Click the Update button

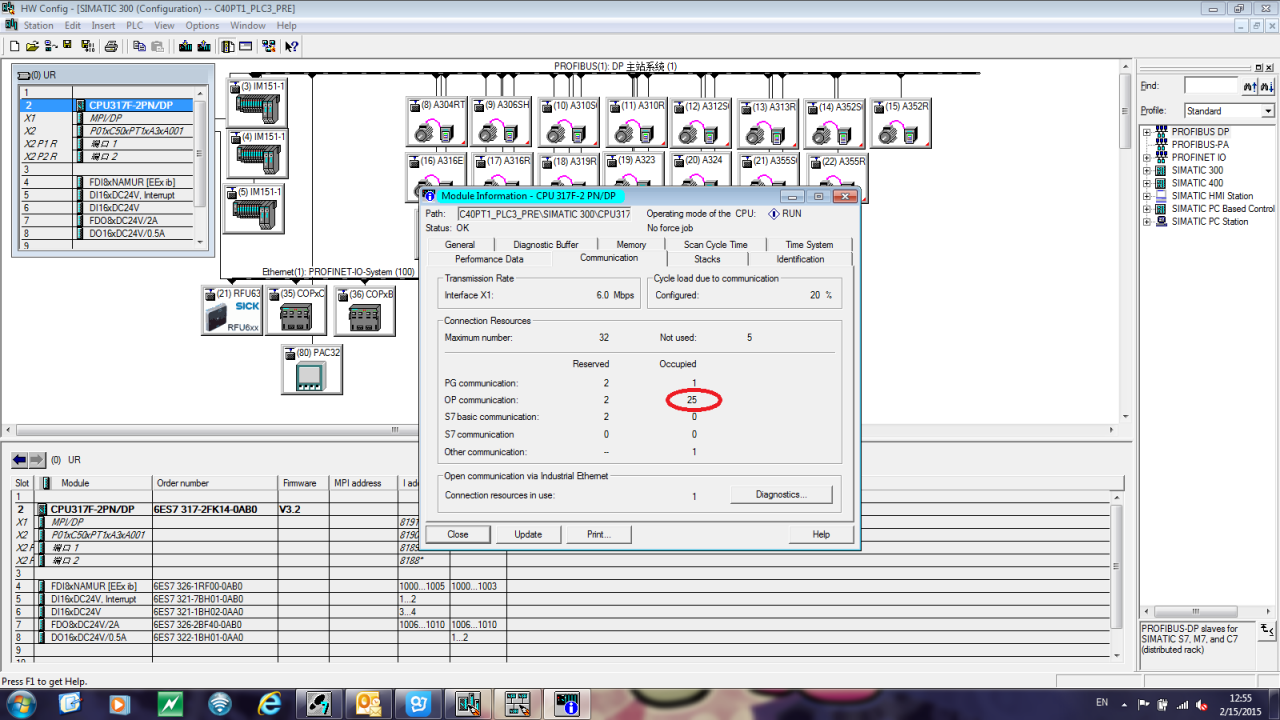coord(528,534)
